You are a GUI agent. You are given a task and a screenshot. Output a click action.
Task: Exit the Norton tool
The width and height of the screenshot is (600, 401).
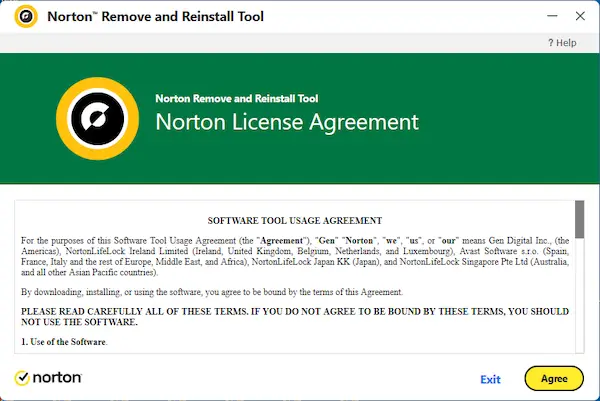click(x=490, y=379)
